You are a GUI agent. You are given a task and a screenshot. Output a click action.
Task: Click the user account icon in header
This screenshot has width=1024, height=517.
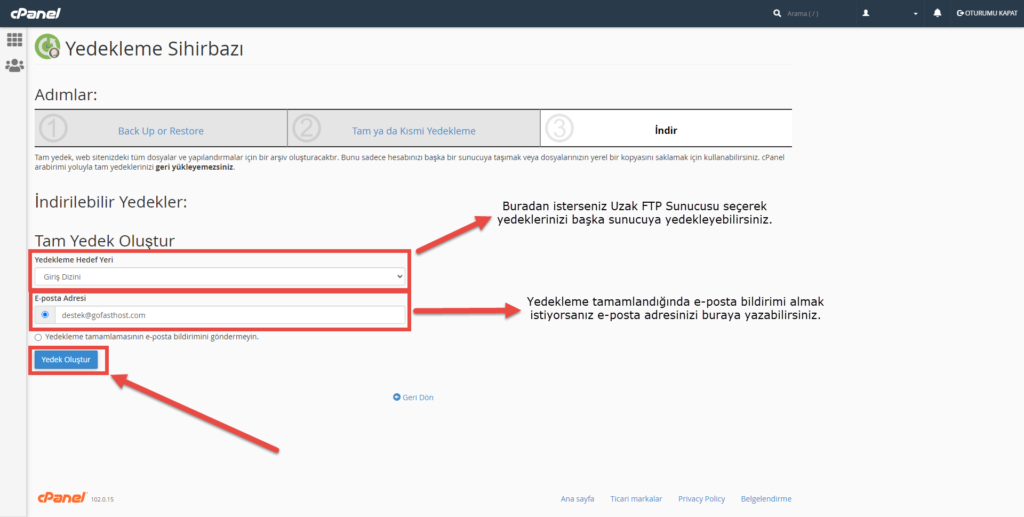(866, 13)
